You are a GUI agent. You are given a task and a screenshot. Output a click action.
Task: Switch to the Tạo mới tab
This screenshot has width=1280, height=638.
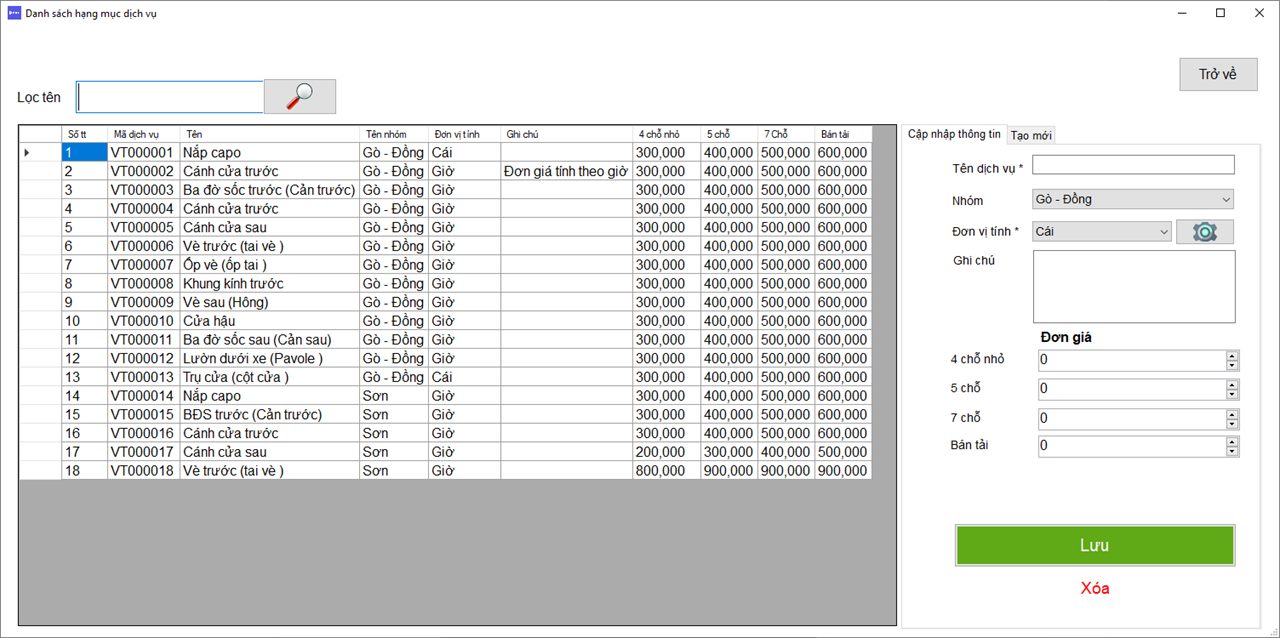(1031, 135)
